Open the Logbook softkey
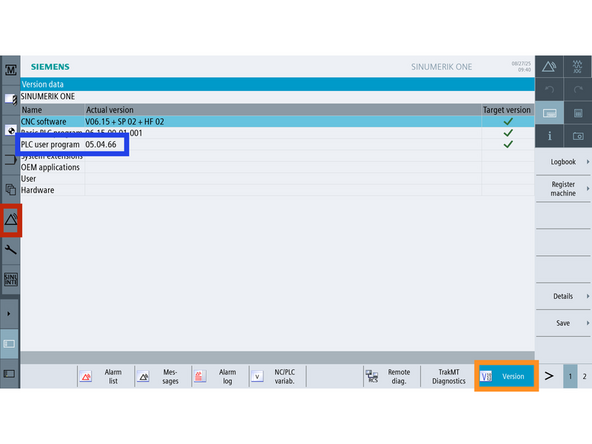Image resolution: width=592 pixels, height=444 pixels. (563, 162)
